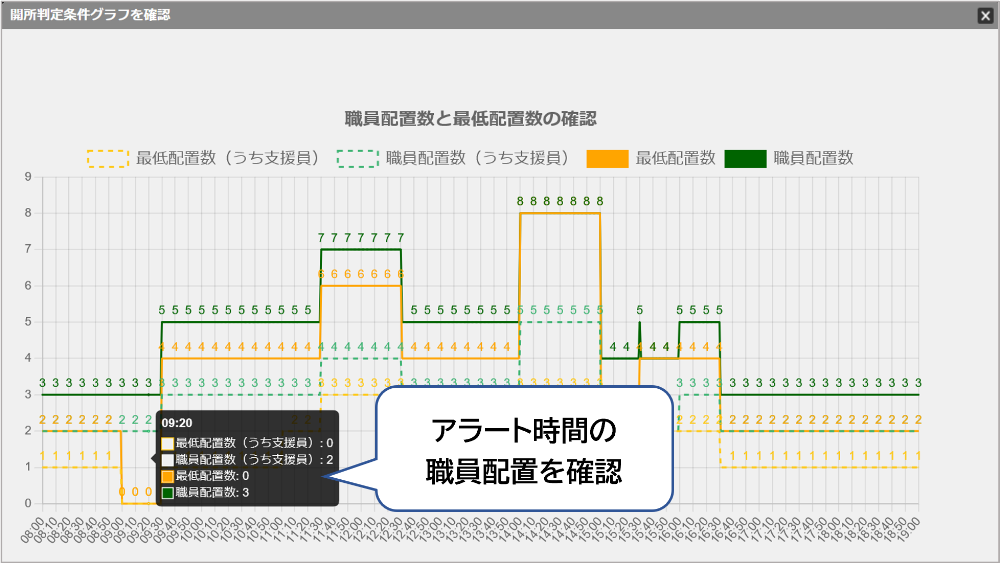Click tooltip row 最低配置数（うち支援員）: 0
1000x563 pixels.
tap(247, 443)
